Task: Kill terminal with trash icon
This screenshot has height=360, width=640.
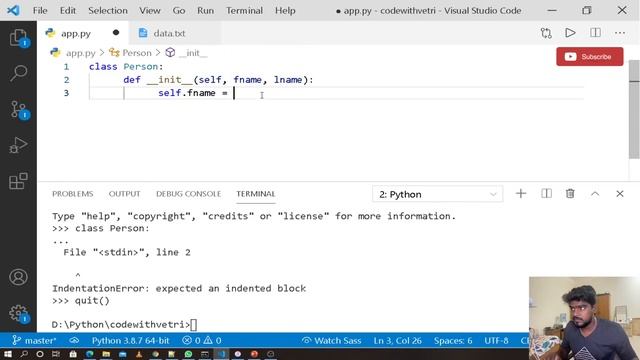Action: click(x=570, y=193)
